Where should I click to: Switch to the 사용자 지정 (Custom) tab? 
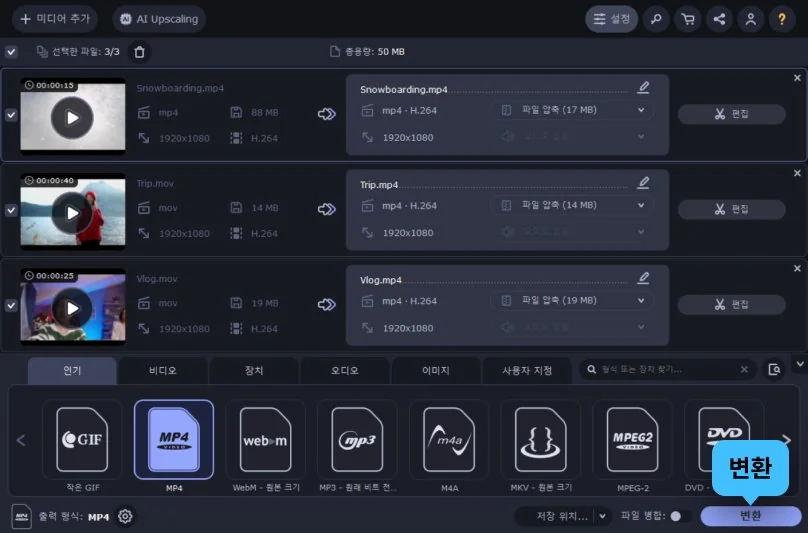[x=527, y=371]
